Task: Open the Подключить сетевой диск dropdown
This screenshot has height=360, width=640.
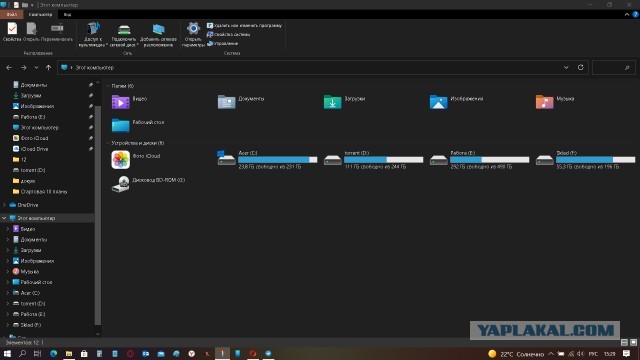Action: click(124, 35)
